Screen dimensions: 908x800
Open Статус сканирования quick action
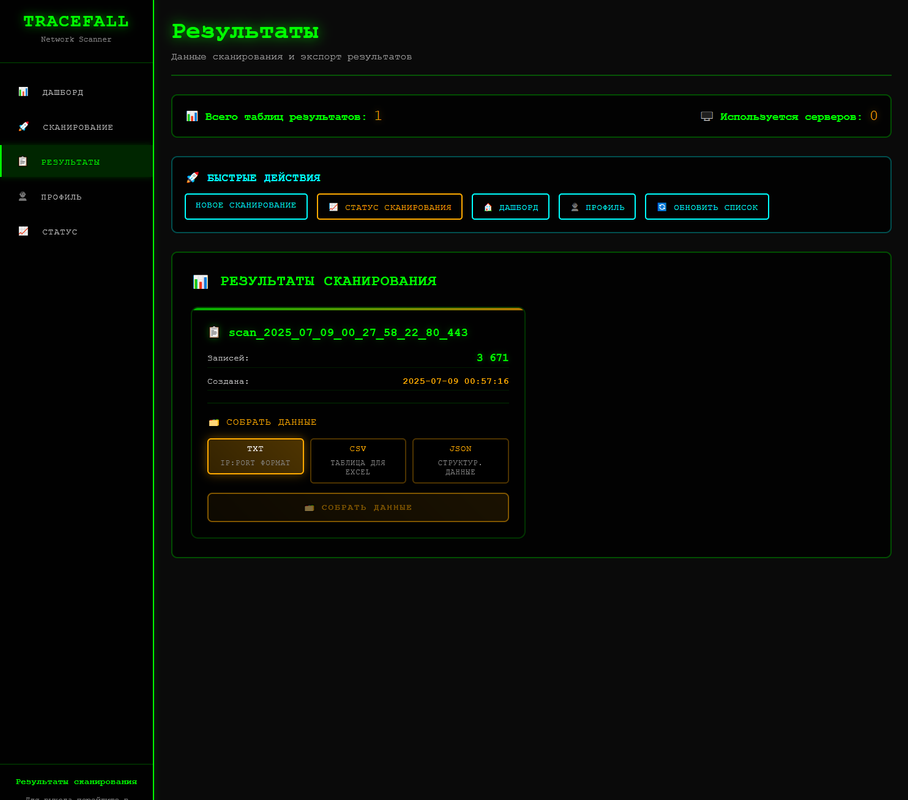click(x=390, y=206)
